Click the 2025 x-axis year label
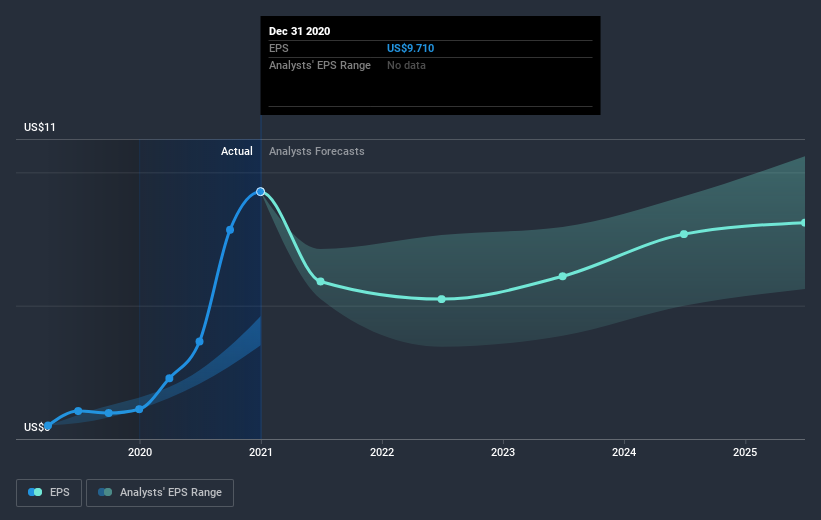The image size is (821, 520). 745,452
